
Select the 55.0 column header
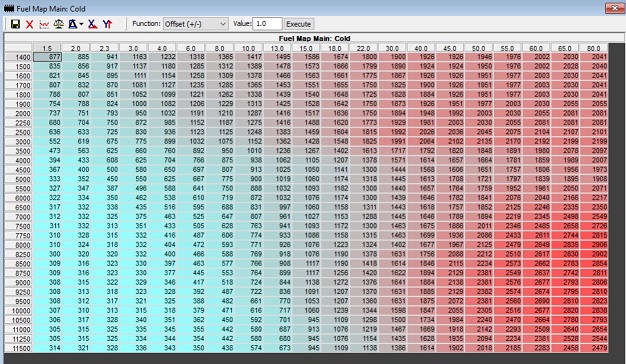507,48
